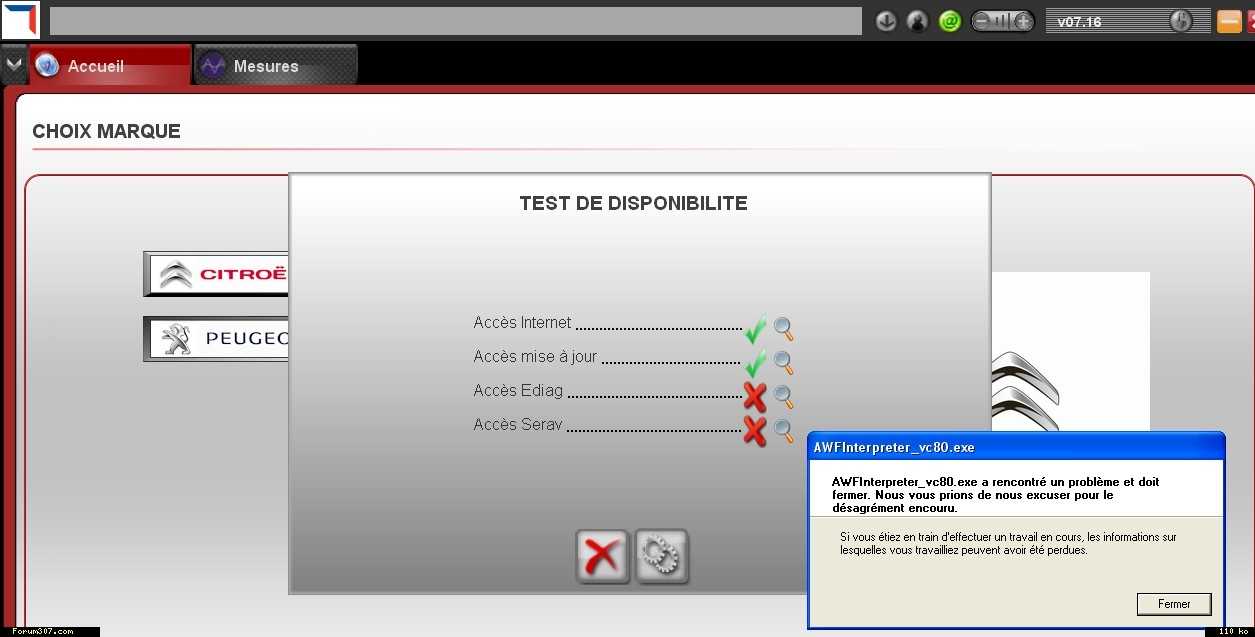Click the gears settings button in test dialog
1255x637 pixels.
(661, 556)
